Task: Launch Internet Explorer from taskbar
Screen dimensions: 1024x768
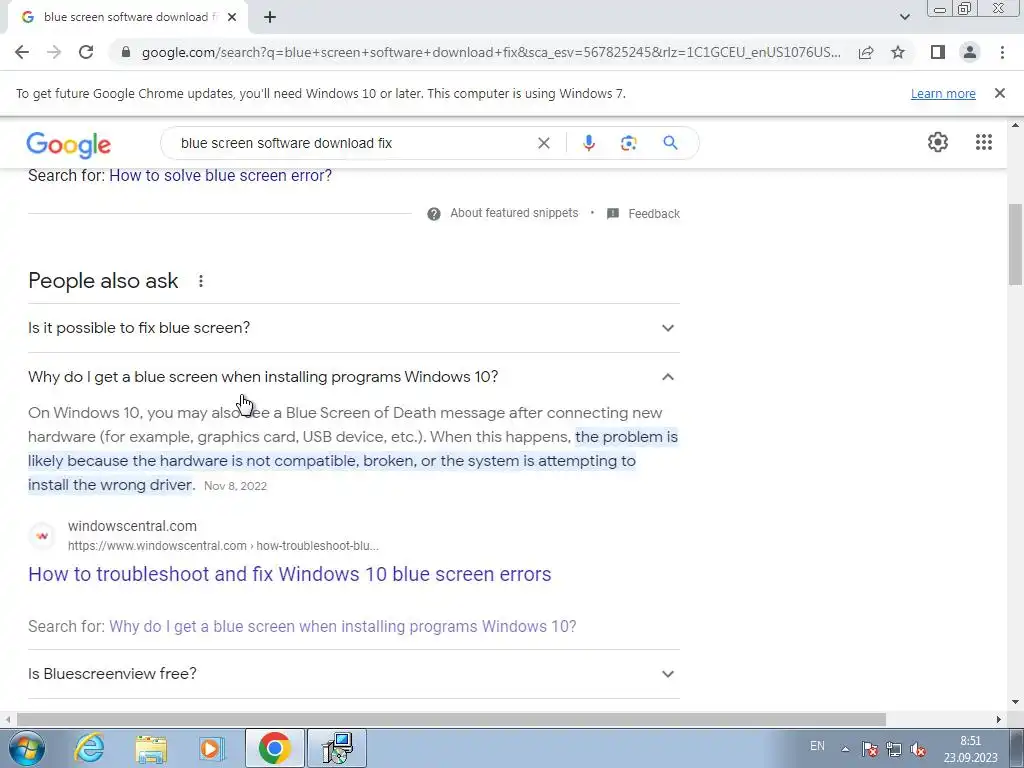Action: pyautogui.click(x=89, y=748)
